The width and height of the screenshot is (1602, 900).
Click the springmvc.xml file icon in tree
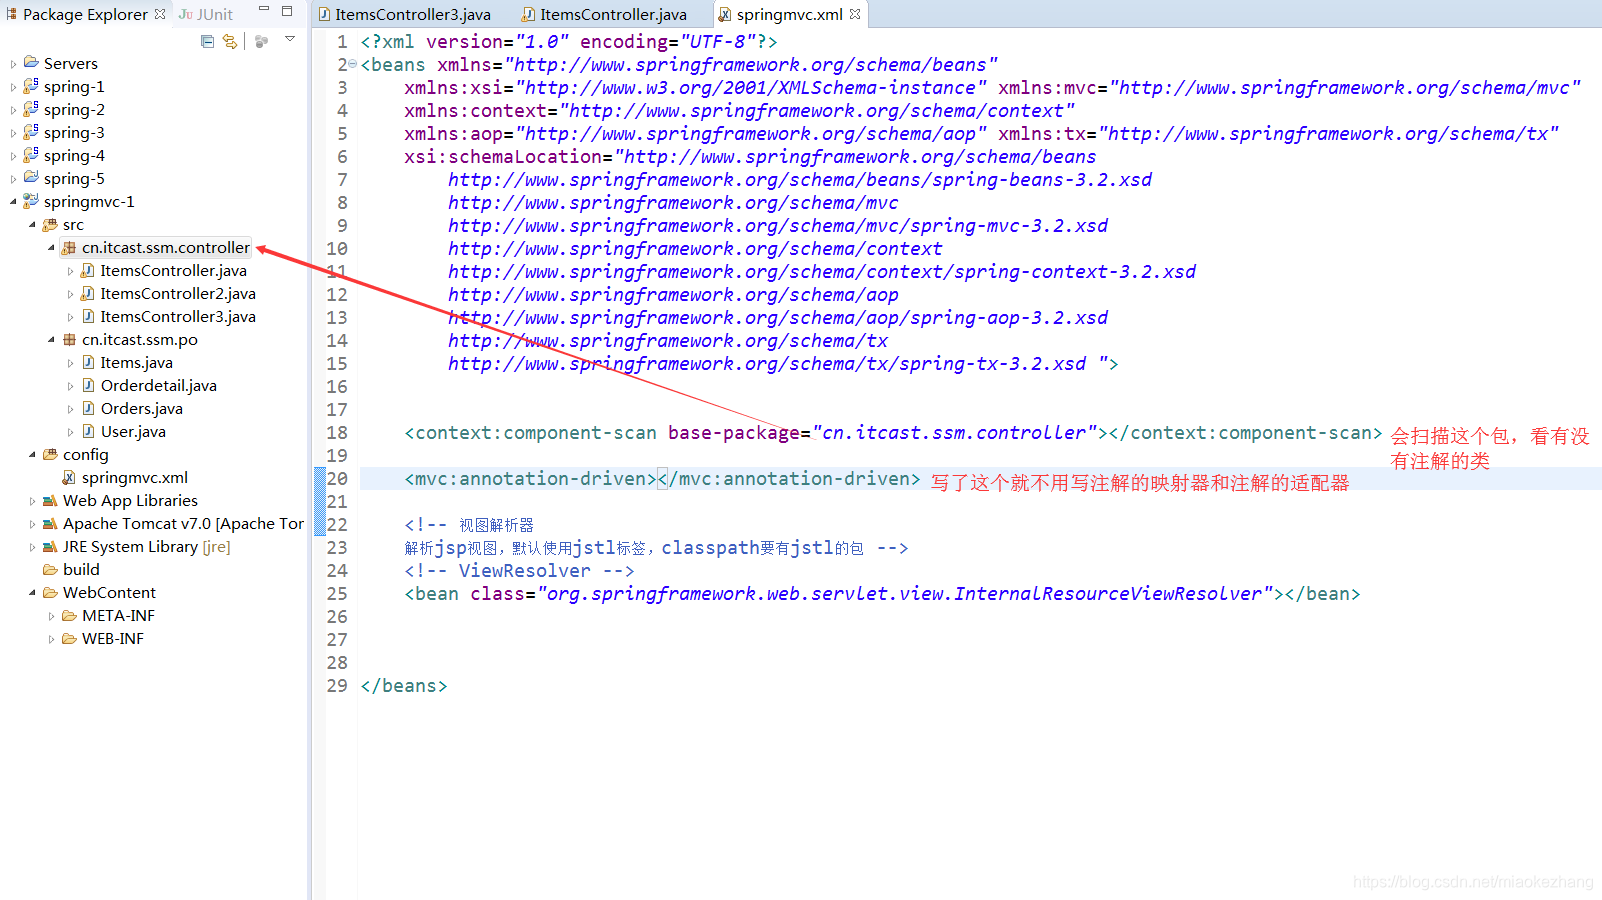(x=69, y=478)
